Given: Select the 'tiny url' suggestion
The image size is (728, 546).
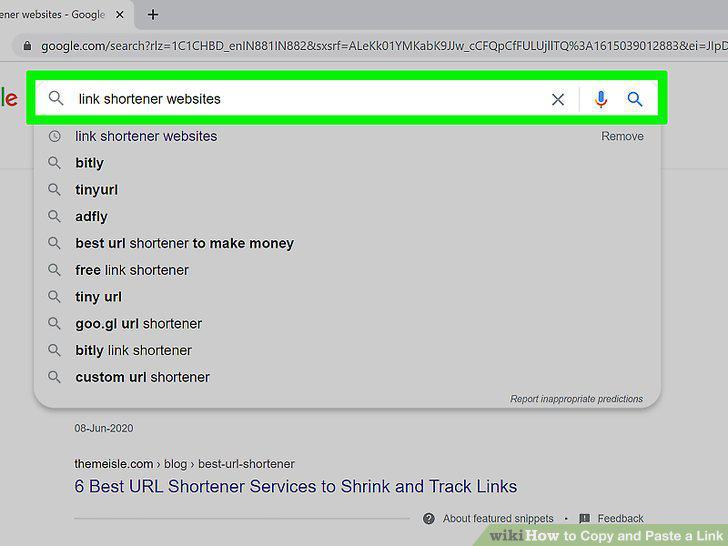Looking at the screenshot, I should (x=98, y=297).
